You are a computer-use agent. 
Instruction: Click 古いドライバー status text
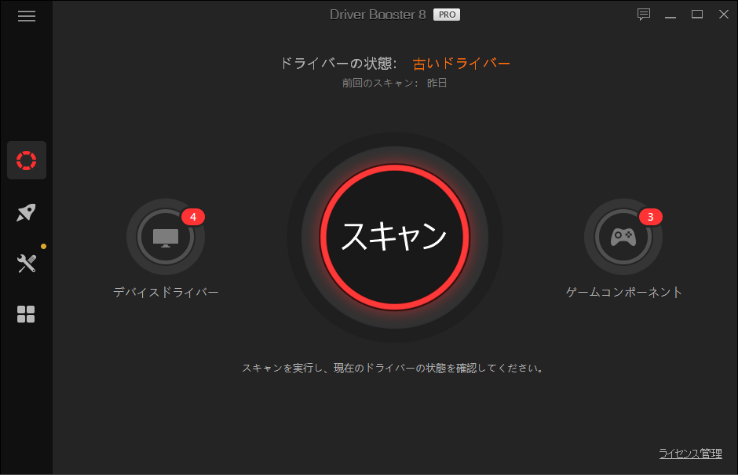tap(461, 64)
